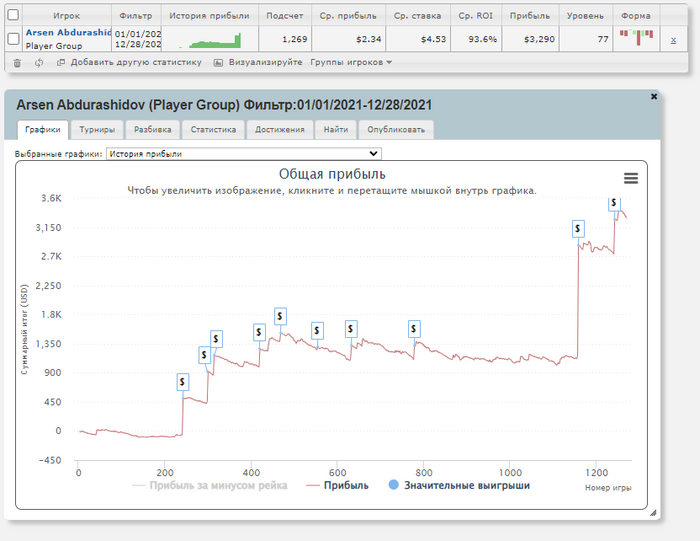700x541 pixels.
Task: Toggle the 'Прибыль' legend series
Action: pos(338,486)
